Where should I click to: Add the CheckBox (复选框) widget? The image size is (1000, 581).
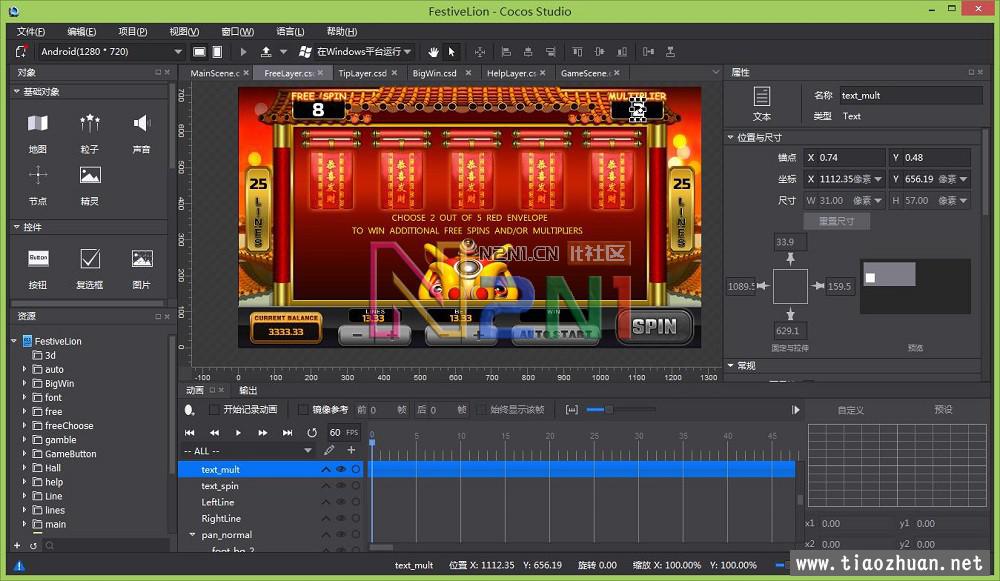click(x=90, y=269)
